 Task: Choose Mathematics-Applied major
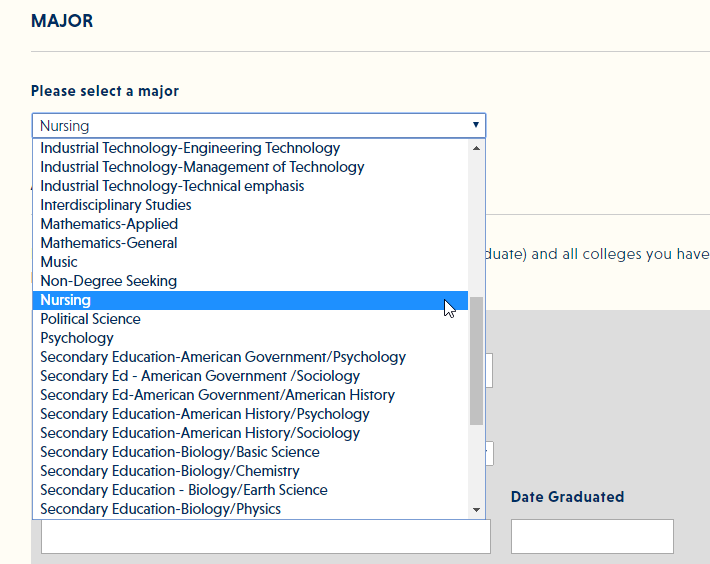[109, 224]
